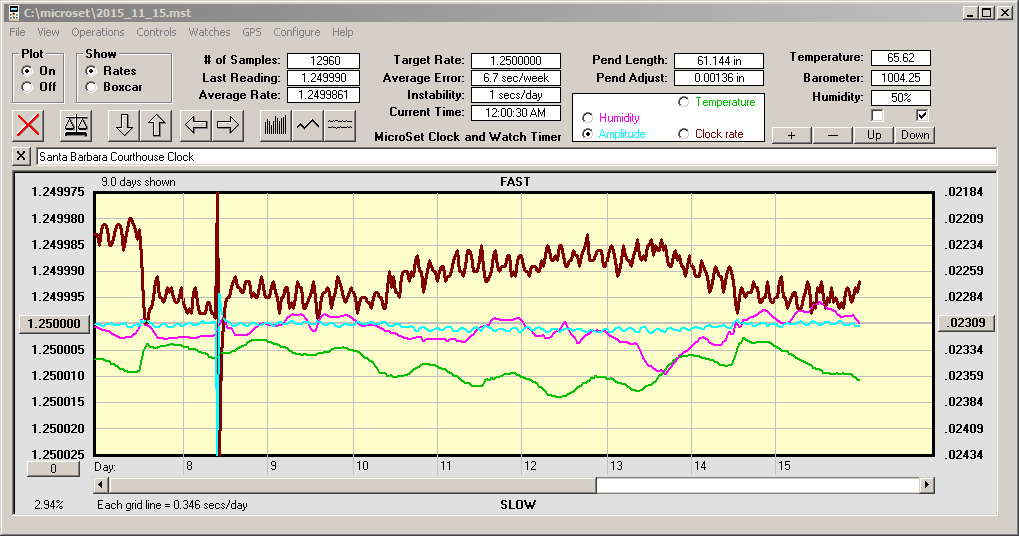Image resolution: width=1019 pixels, height=536 pixels.
Task: Select the Humidity trace radio button
Action: (587, 118)
